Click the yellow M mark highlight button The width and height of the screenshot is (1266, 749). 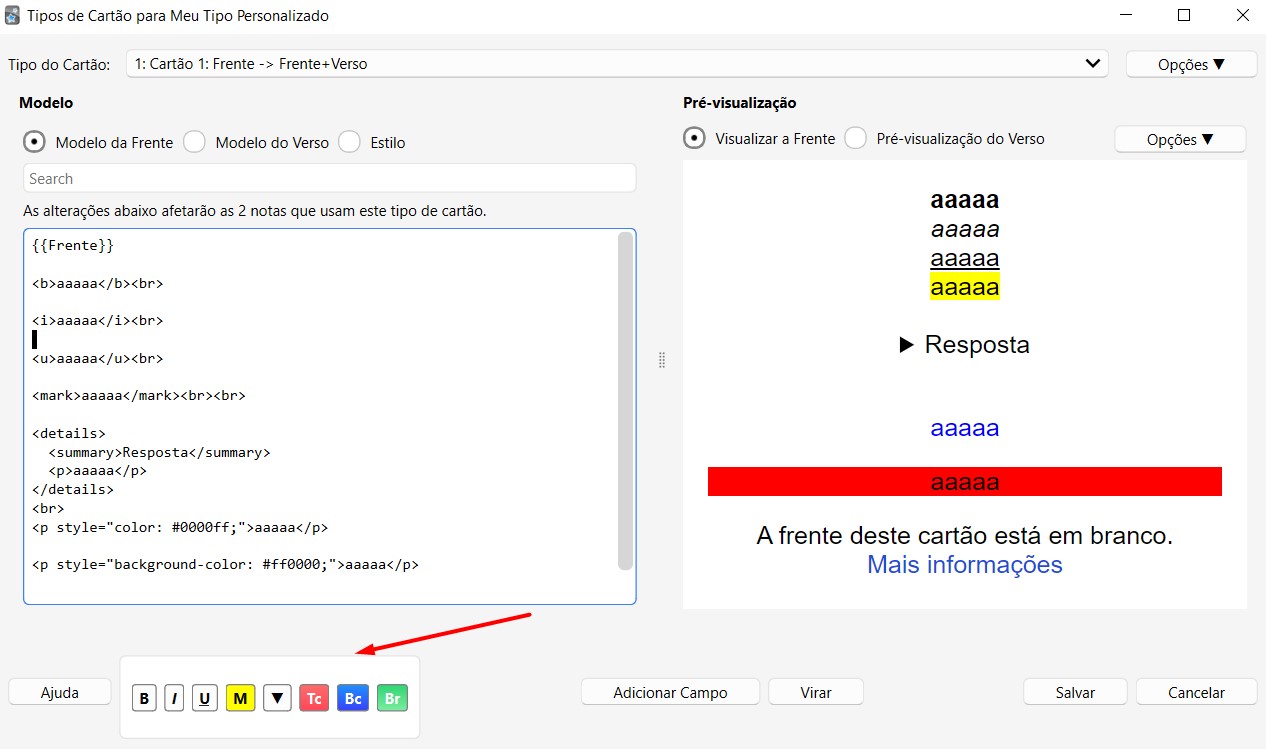241,698
